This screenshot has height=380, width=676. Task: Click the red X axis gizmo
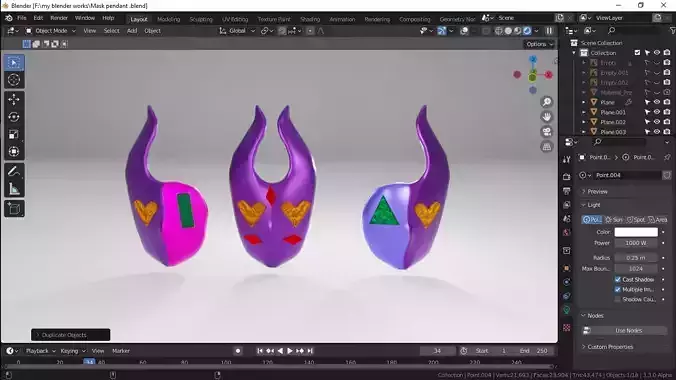548,75
